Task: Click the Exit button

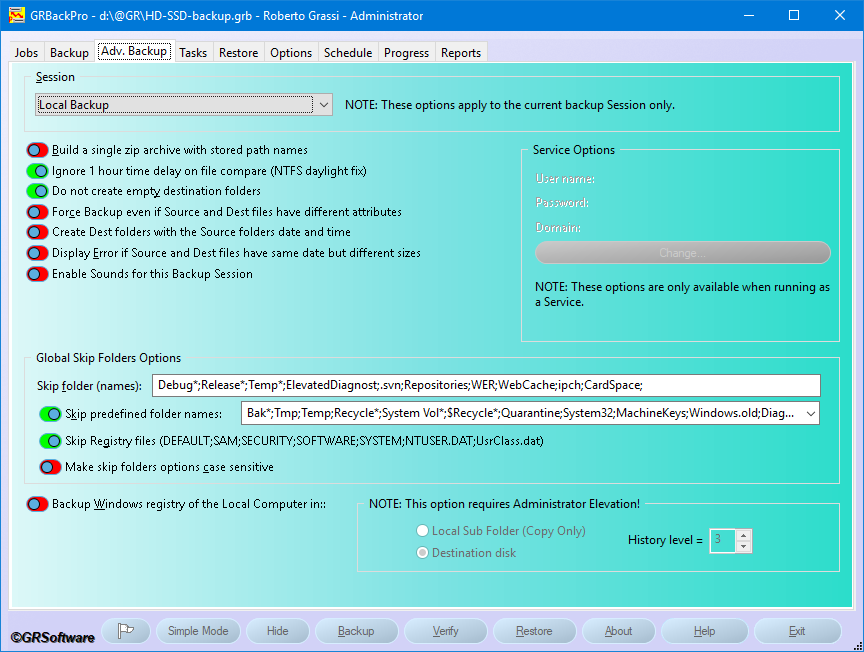Action: [x=797, y=631]
